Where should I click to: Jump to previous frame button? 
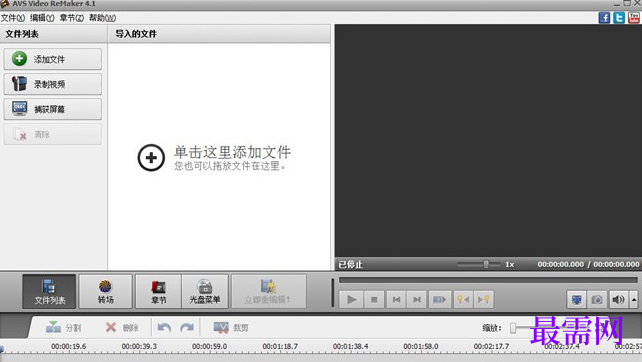coord(396,300)
